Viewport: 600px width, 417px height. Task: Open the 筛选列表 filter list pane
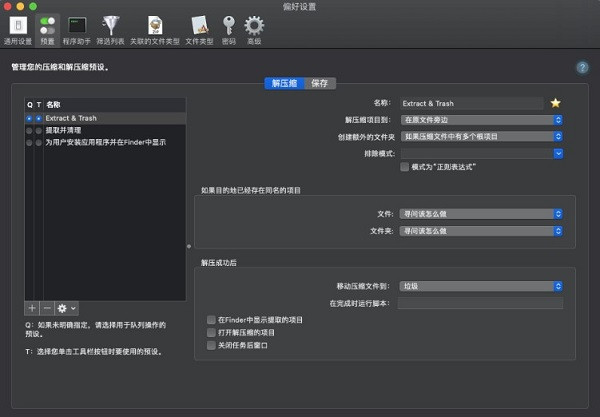(x=108, y=29)
